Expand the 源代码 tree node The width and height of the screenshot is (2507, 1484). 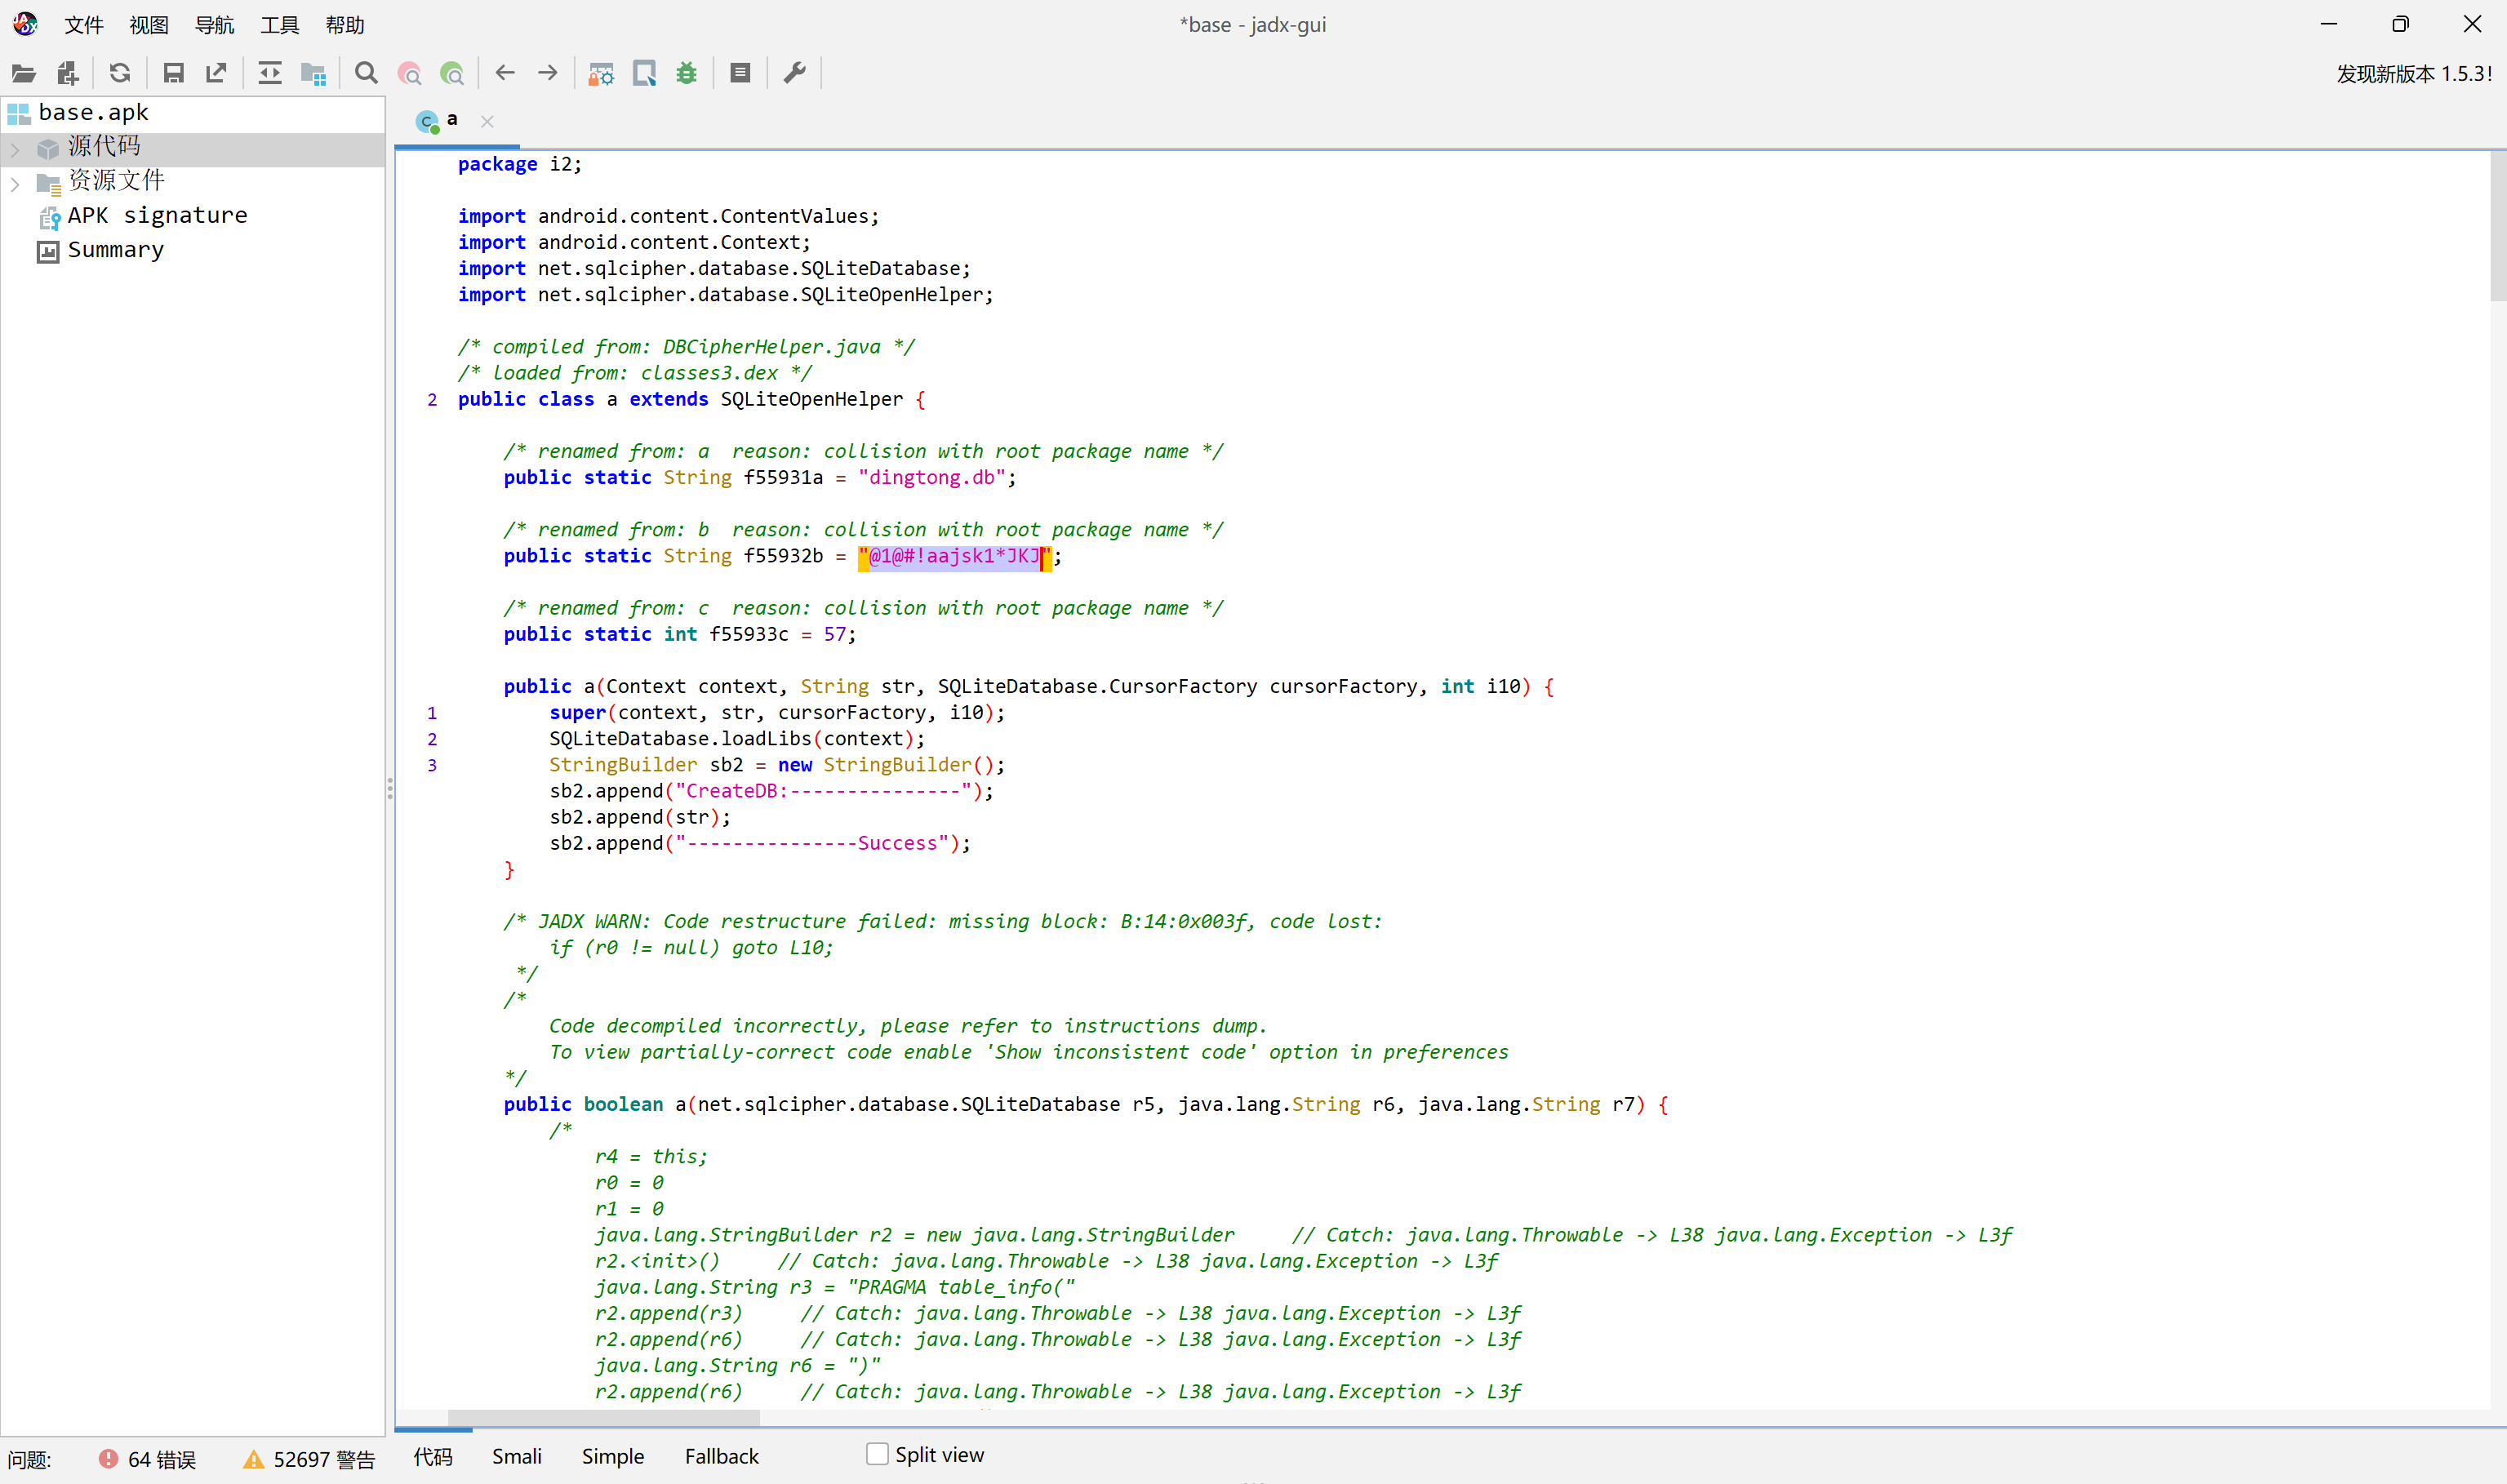(x=15, y=149)
